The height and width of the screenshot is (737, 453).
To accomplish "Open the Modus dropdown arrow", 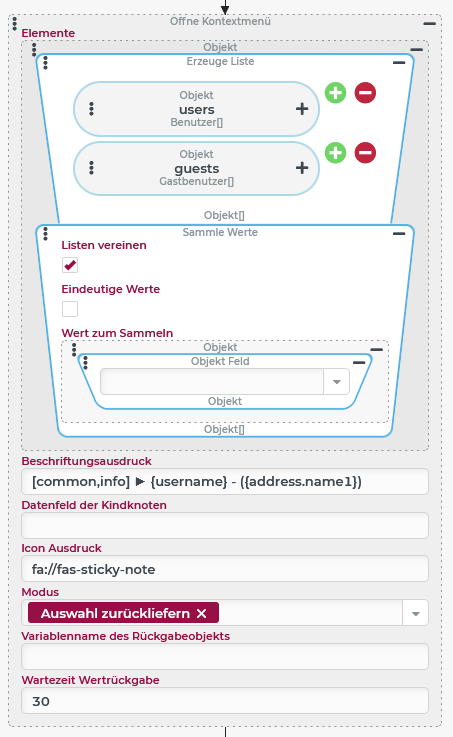I will click(415, 613).
